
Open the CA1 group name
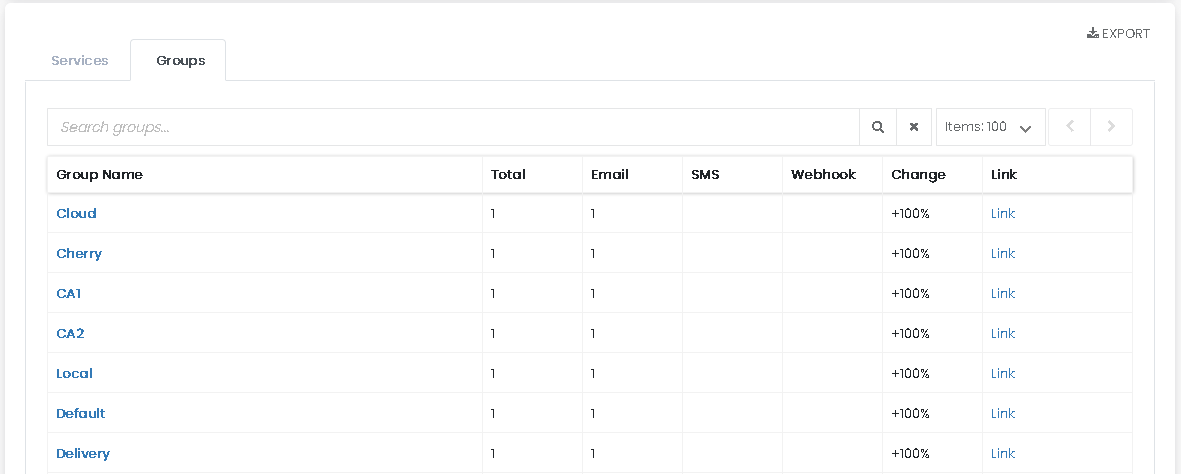pos(69,293)
